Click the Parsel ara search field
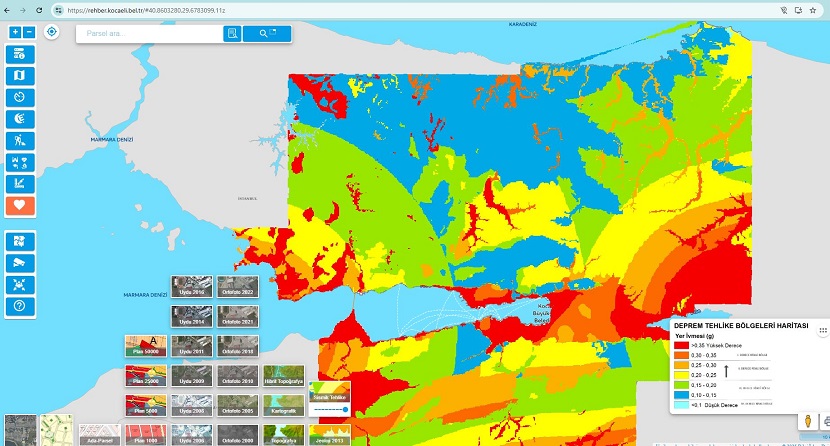This screenshot has height=446, width=830. (150, 33)
